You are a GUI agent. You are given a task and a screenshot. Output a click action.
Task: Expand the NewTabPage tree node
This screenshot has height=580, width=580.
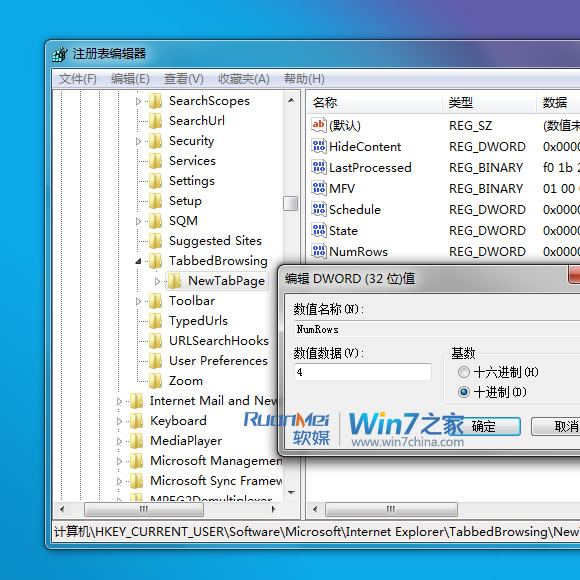click(157, 281)
